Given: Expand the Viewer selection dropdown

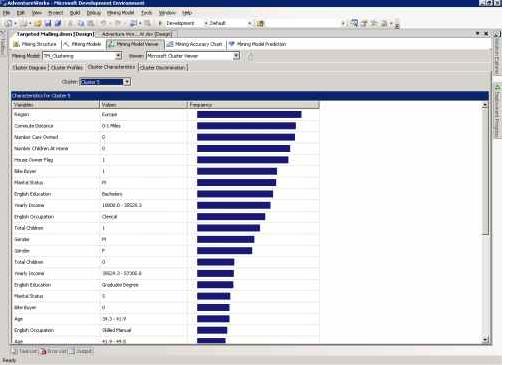Looking at the screenshot, I should pos(236,56).
